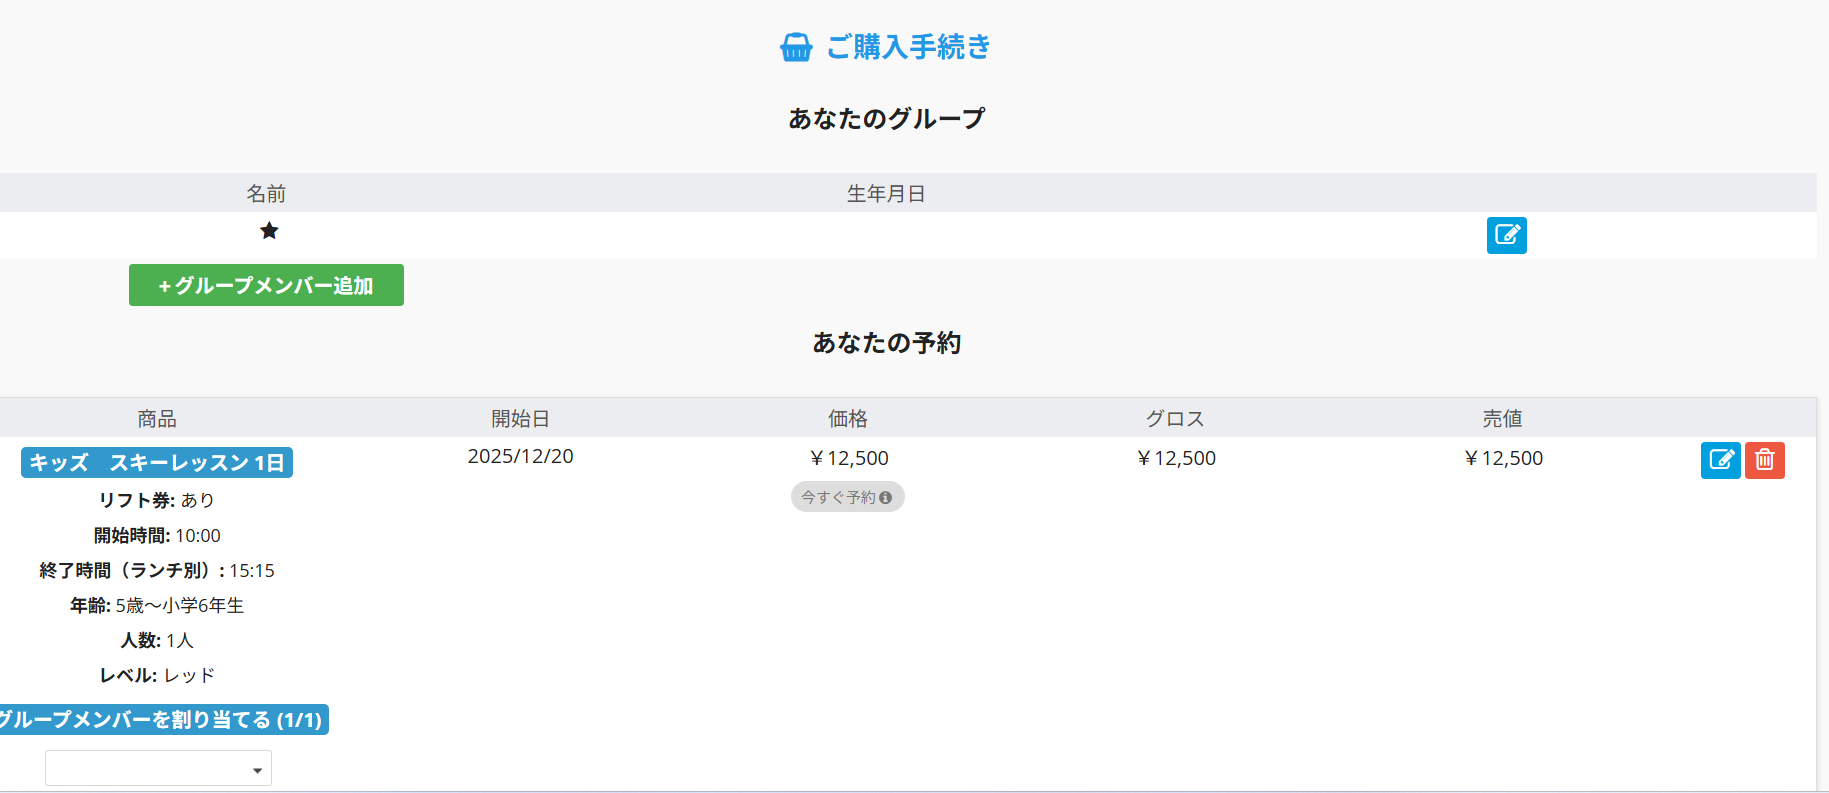Click グループメンバーを割り当てる (1/1) label
Screen dimensions: 1829x793
click(162, 720)
